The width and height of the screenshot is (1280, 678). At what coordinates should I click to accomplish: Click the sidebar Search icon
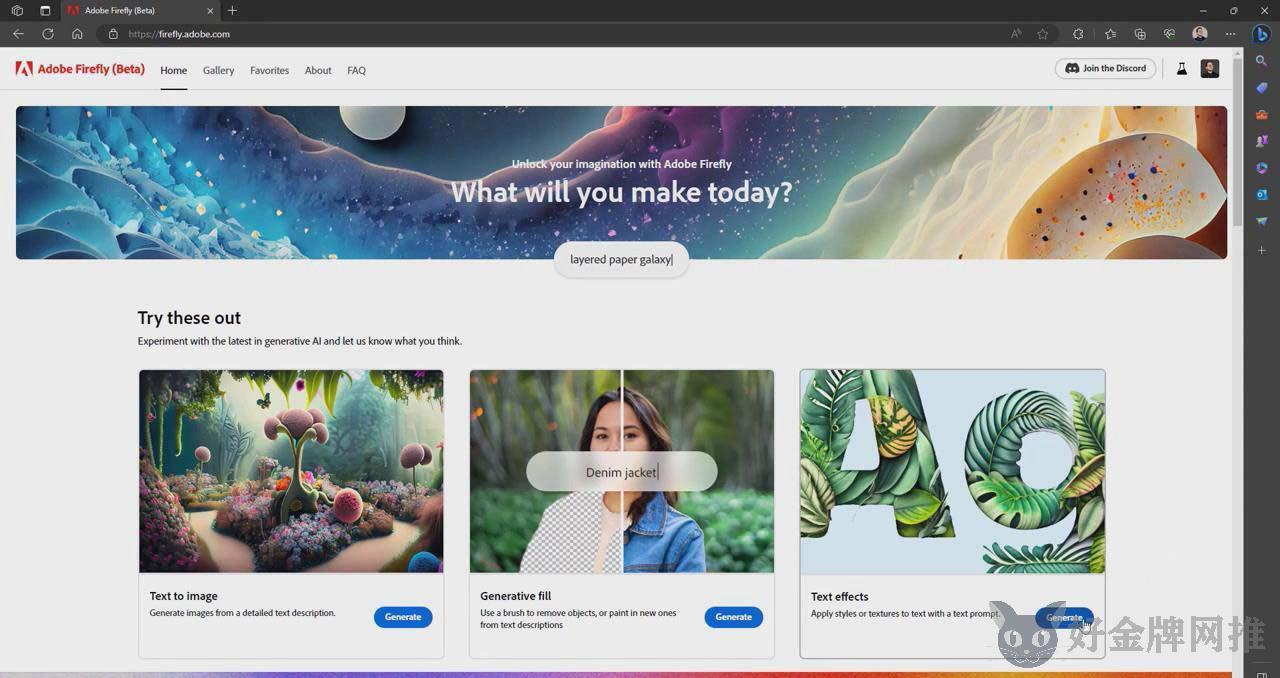tap(1262, 61)
